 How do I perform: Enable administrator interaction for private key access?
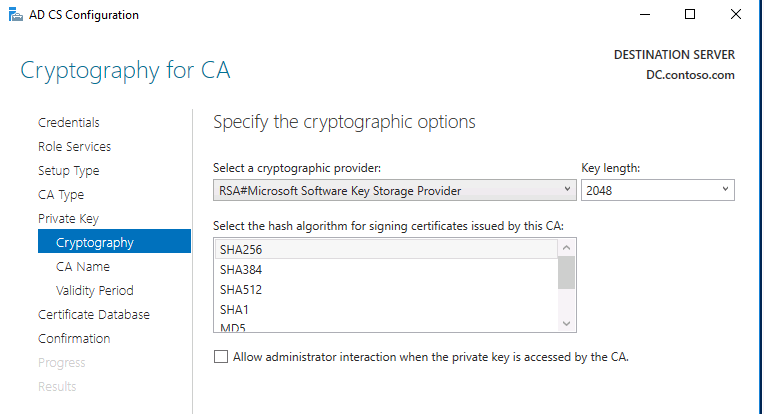pos(221,356)
